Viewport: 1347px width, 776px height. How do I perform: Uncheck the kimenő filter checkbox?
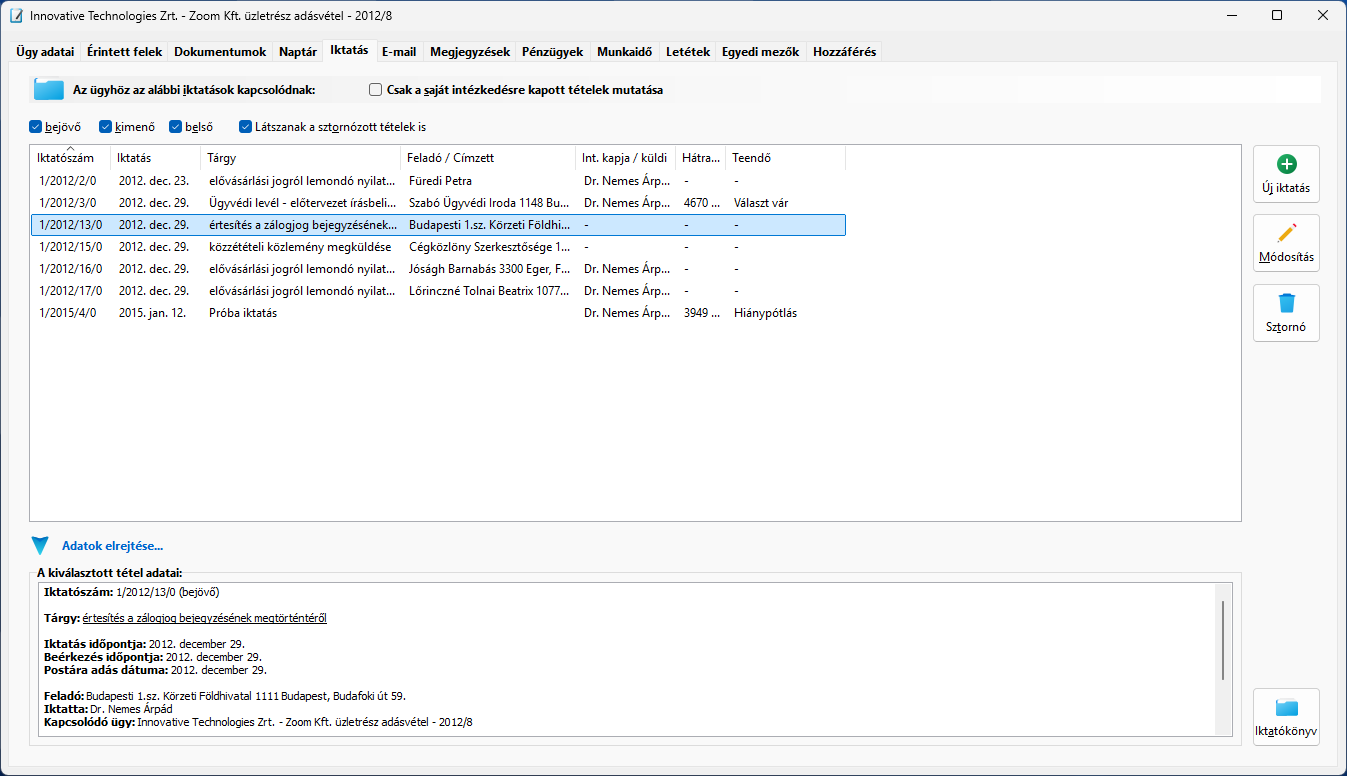(106, 127)
